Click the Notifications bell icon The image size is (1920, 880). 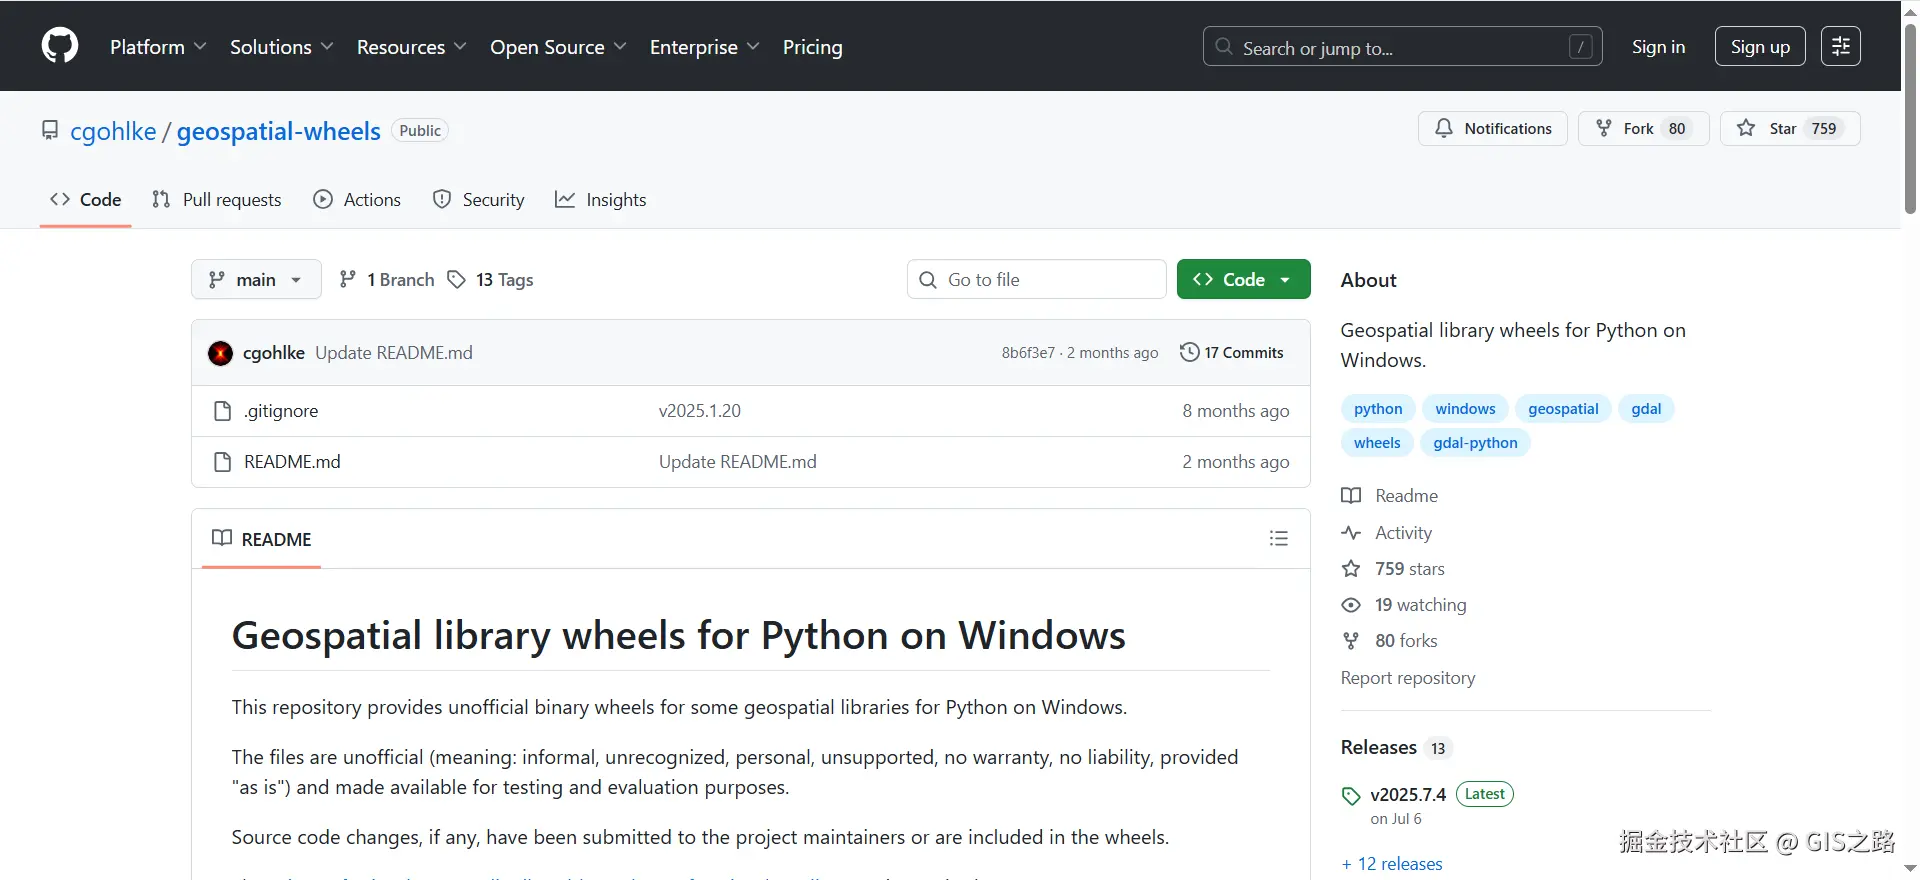[x=1444, y=129]
